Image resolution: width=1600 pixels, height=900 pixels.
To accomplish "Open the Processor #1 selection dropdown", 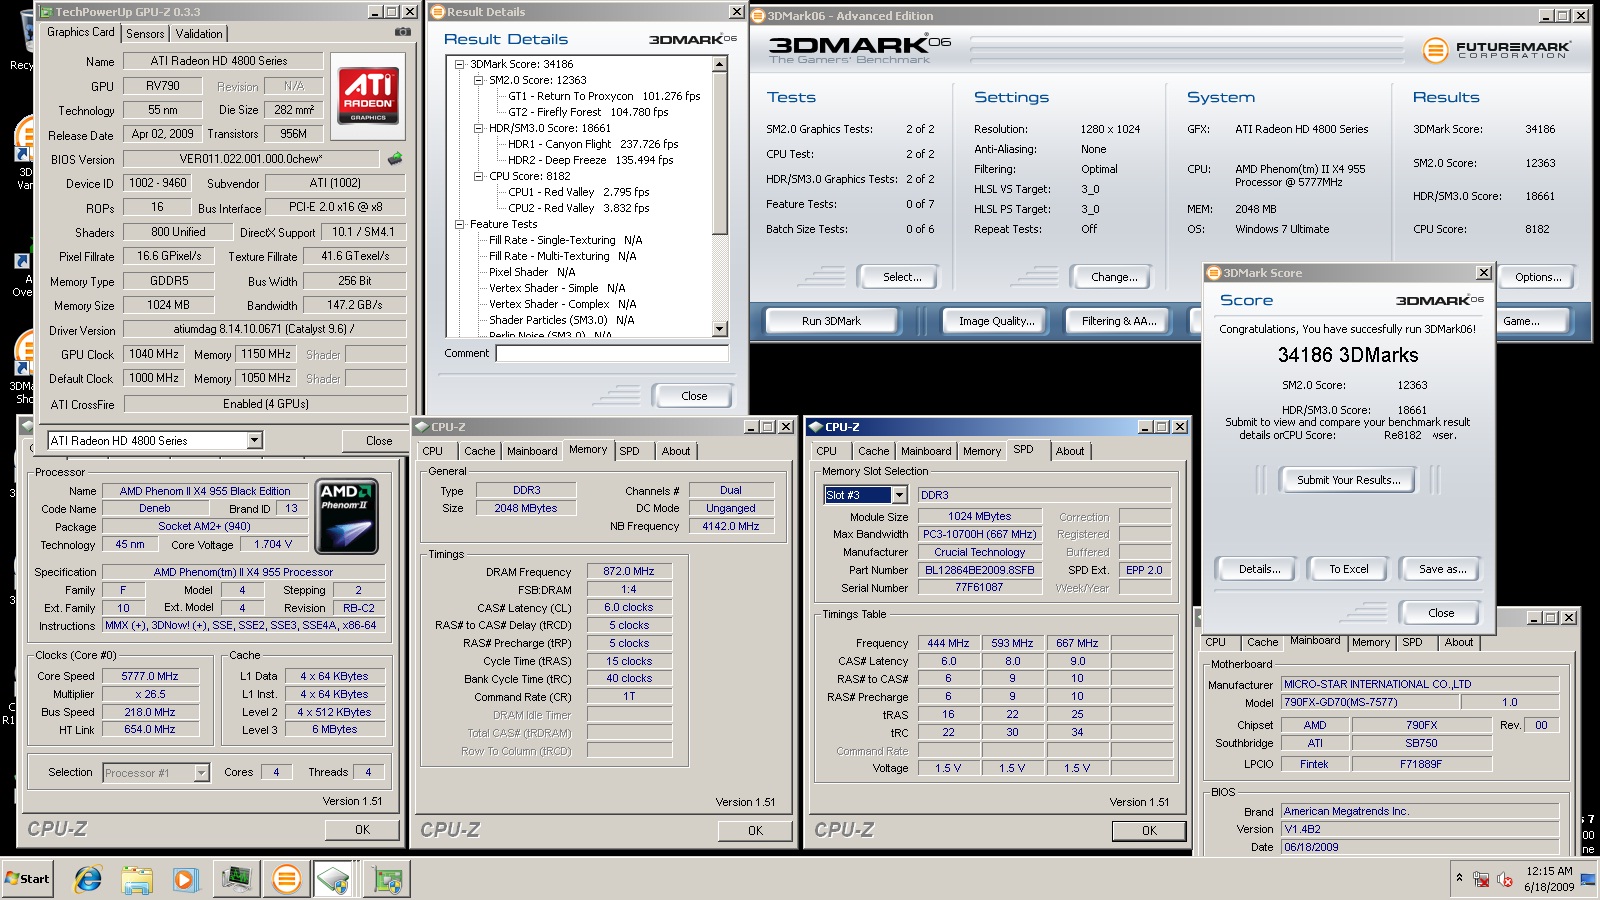I will [x=202, y=772].
